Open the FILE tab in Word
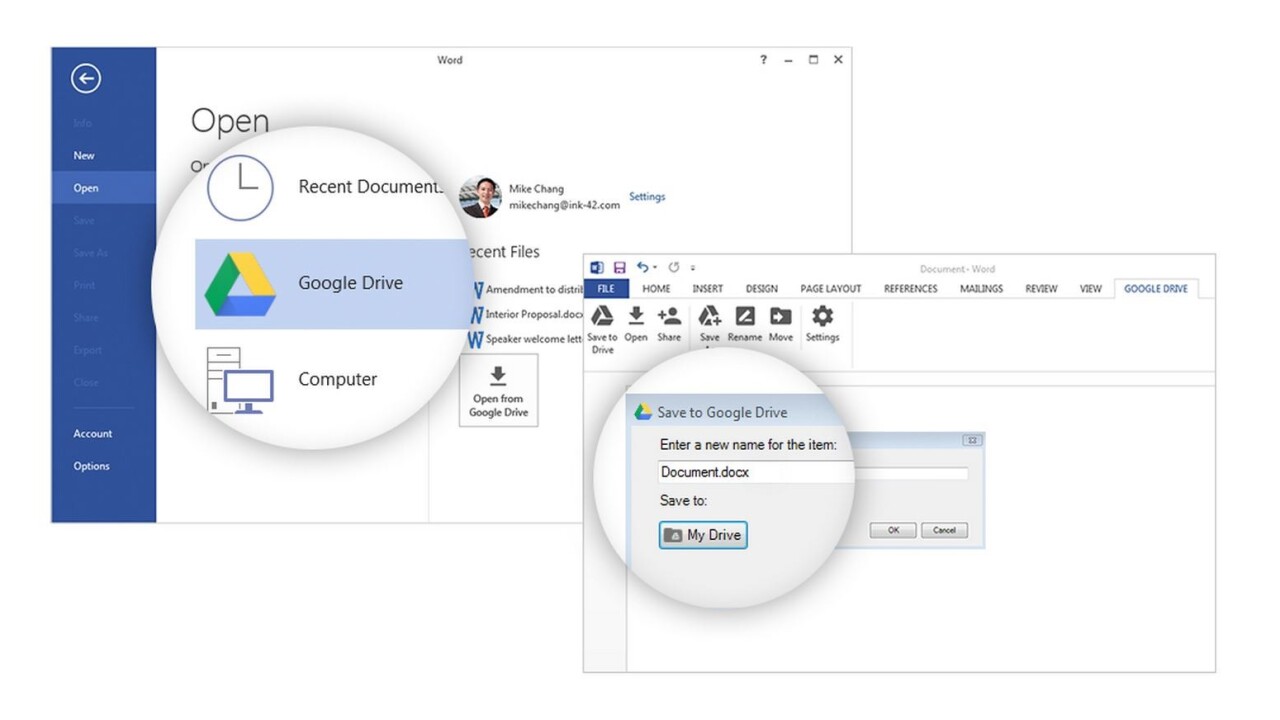Viewport: 1280px width, 720px height. 606,289
